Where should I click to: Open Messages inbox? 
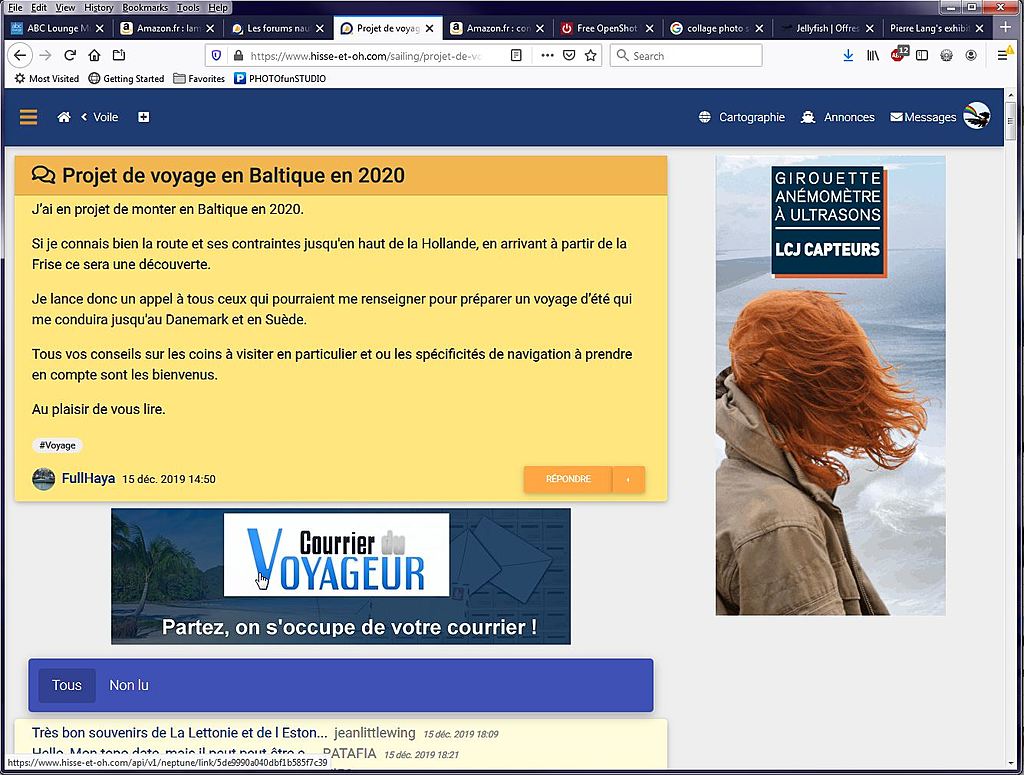923,117
